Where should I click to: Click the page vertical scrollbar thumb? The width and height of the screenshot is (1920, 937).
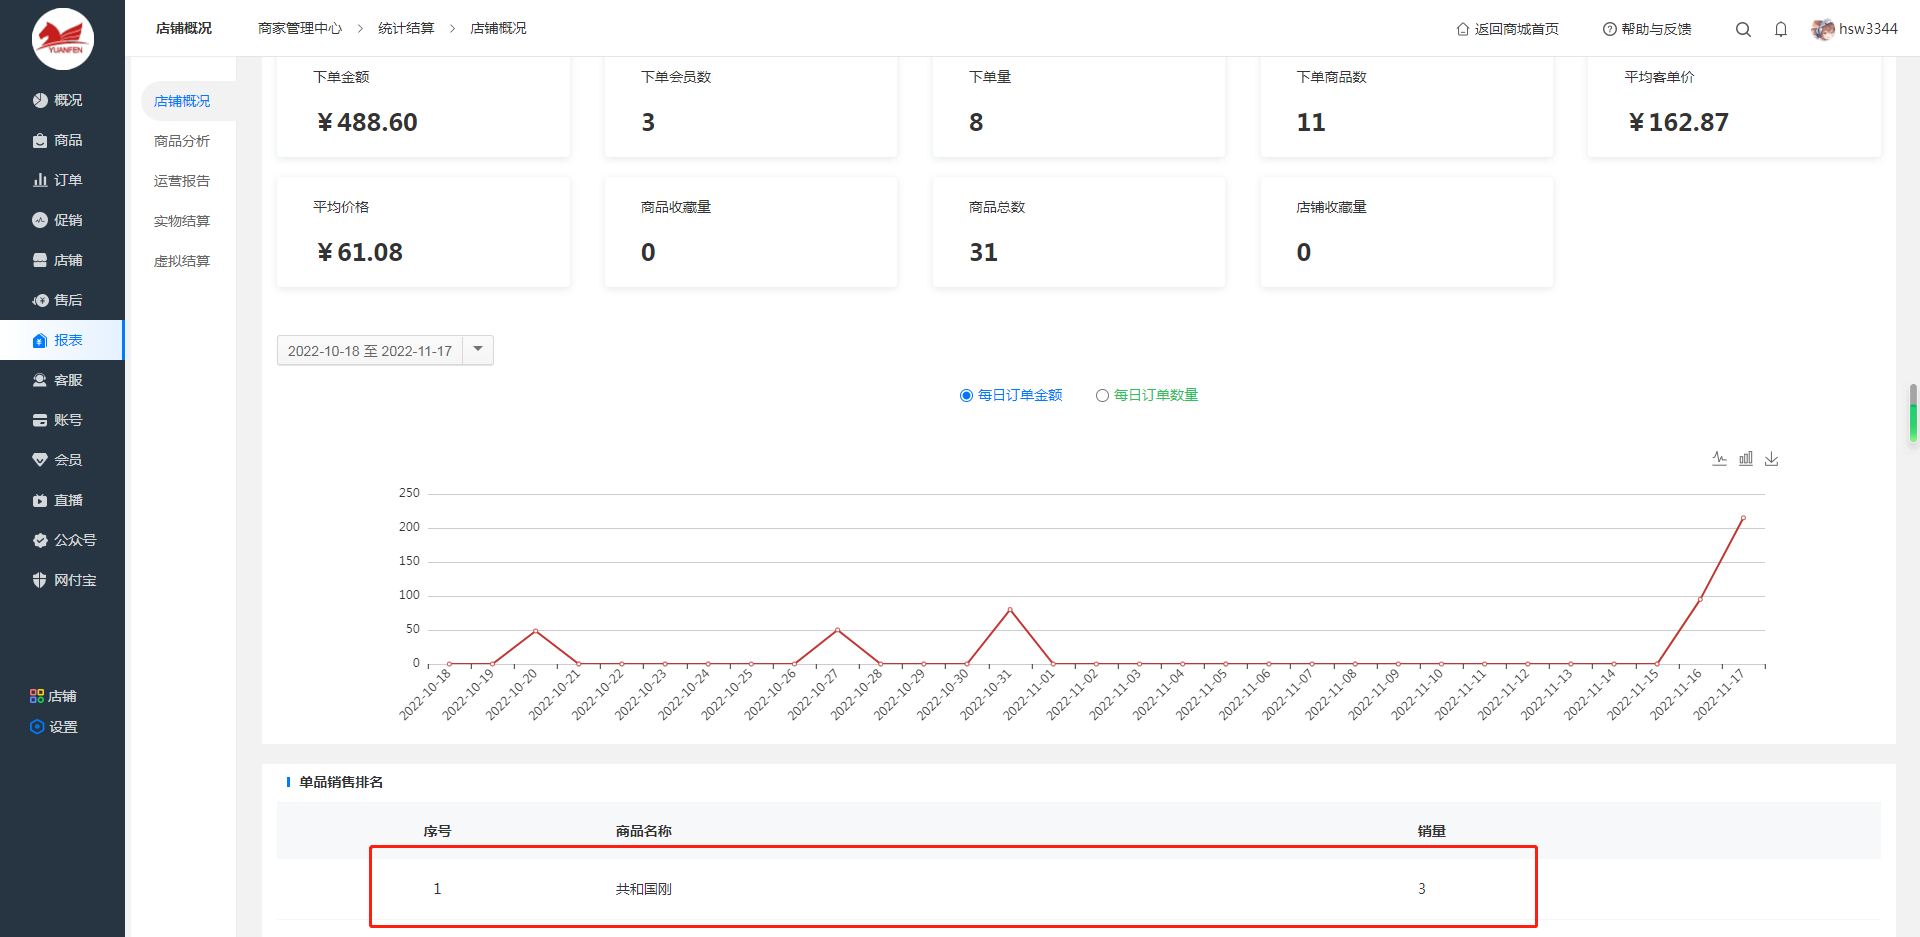1913,412
